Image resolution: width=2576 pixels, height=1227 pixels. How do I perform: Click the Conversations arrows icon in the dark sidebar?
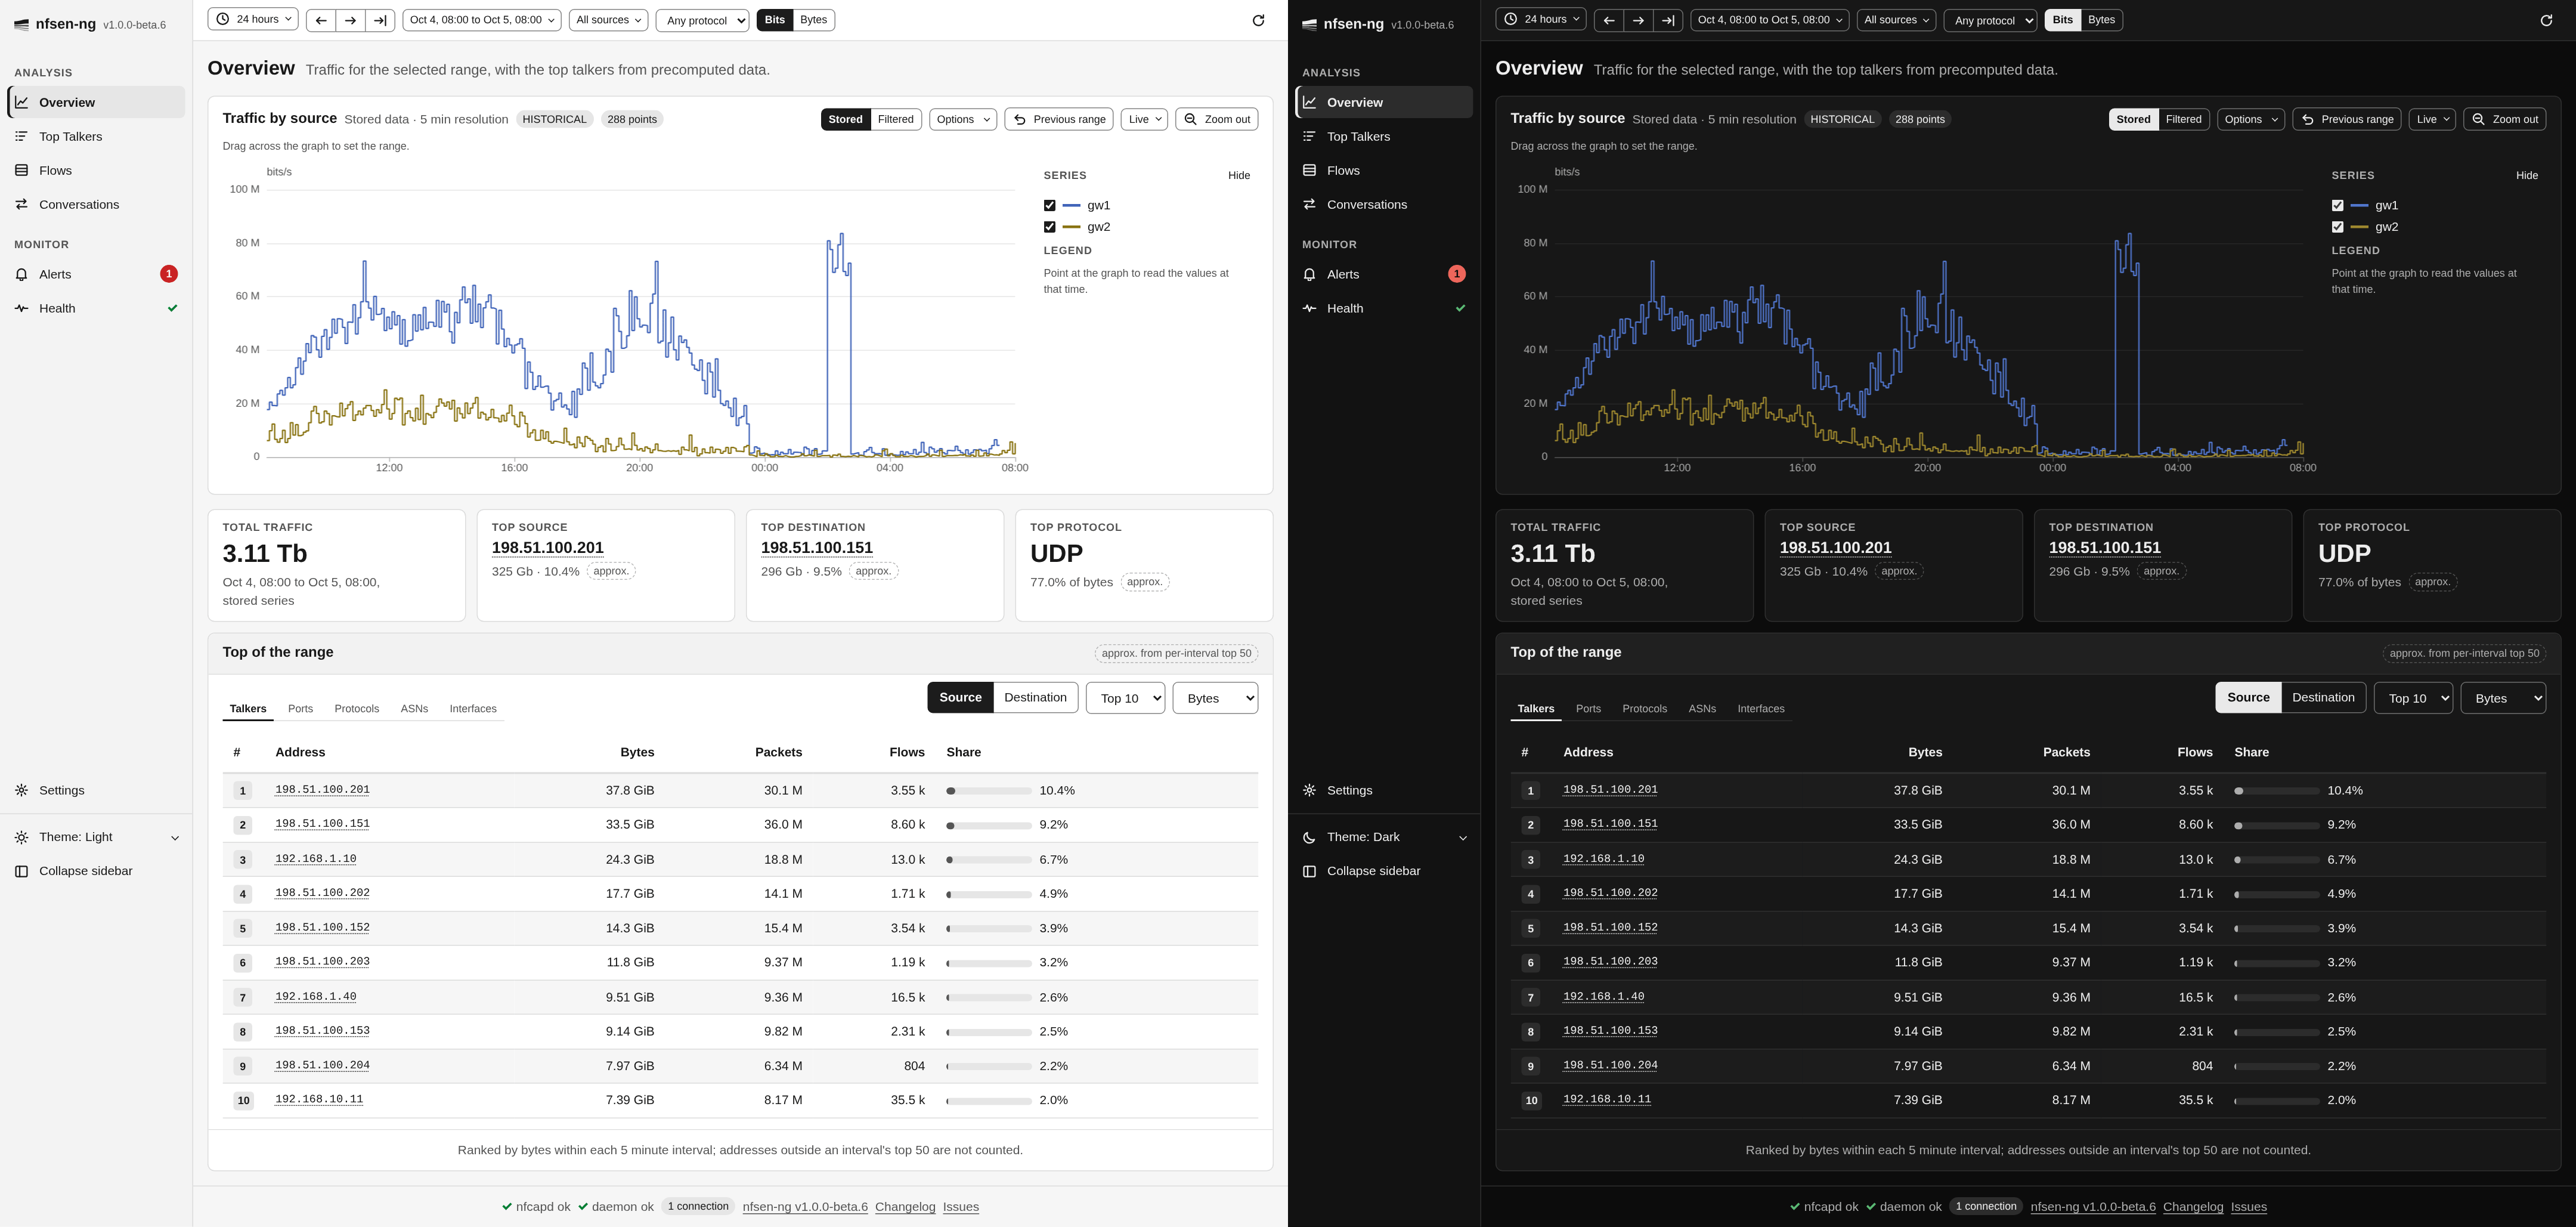(x=1309, y=204)
